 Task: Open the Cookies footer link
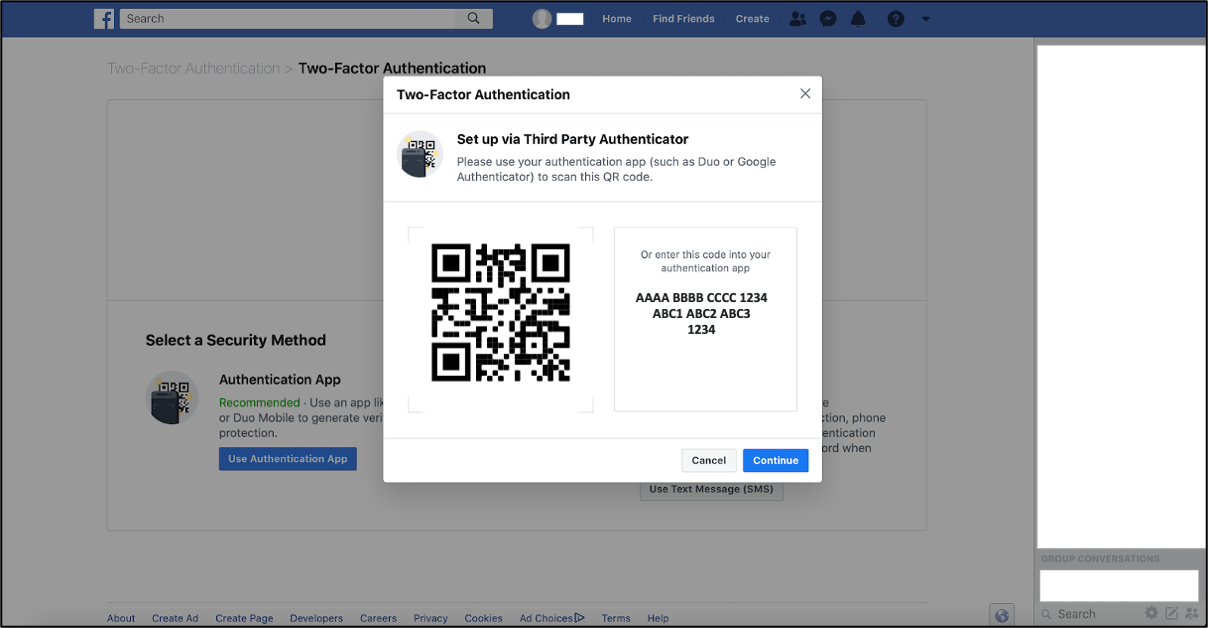click(x=483, y=618)
